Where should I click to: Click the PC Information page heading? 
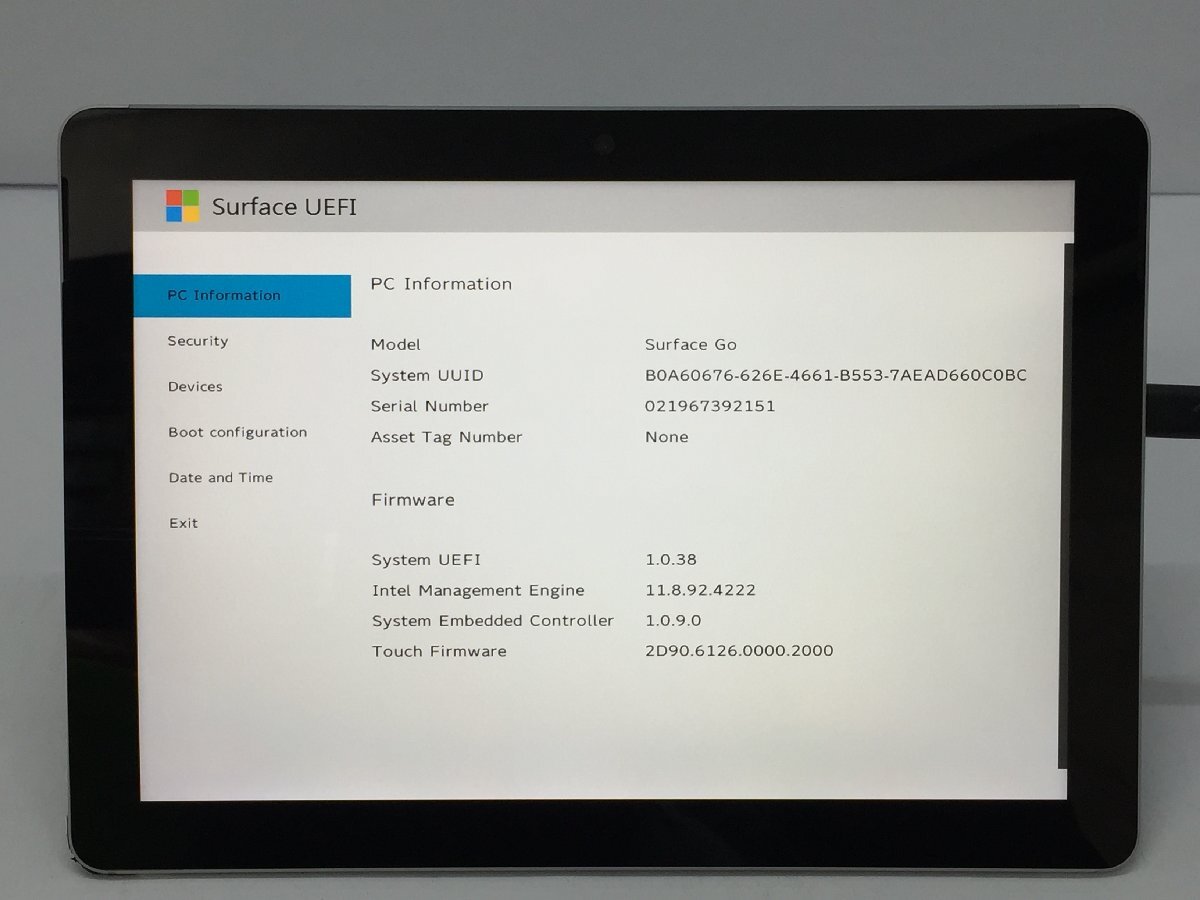(441, 284)
